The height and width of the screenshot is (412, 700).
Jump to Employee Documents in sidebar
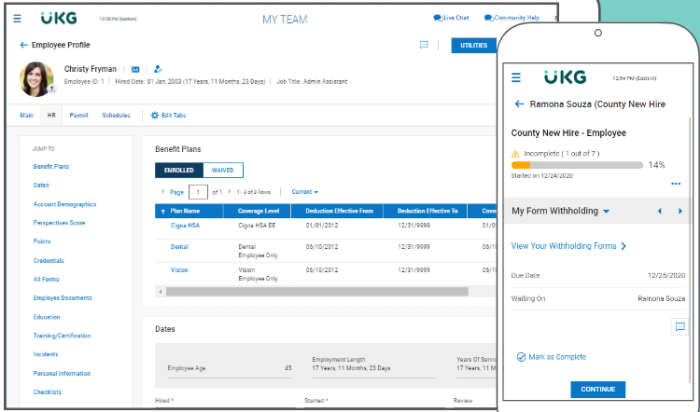pyautogui.click(x=62, y=298)
